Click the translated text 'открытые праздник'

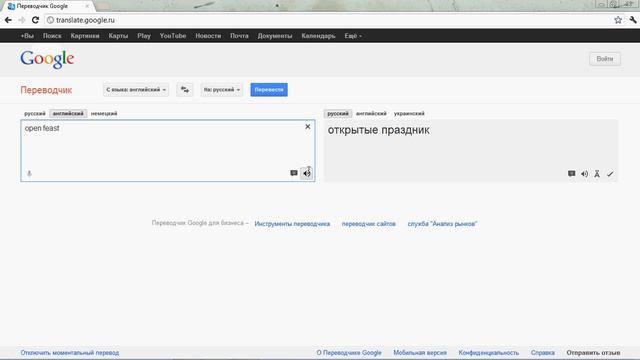pyautogui.click(x=378, y=130)
